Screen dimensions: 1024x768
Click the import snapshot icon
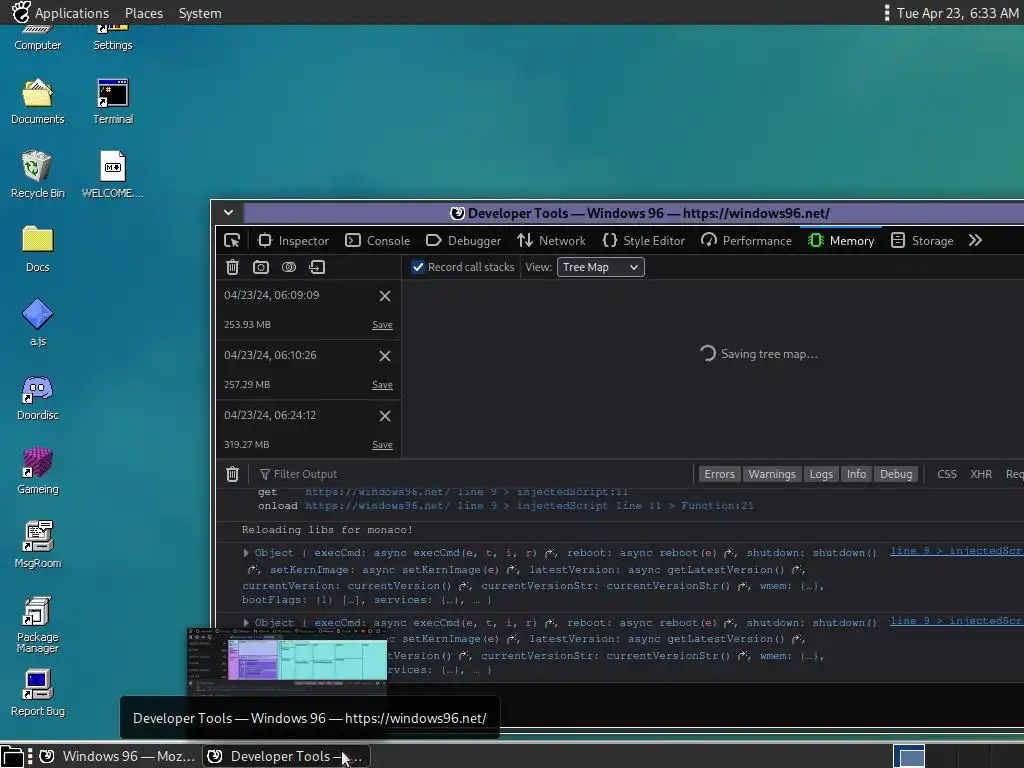[317, 267]
